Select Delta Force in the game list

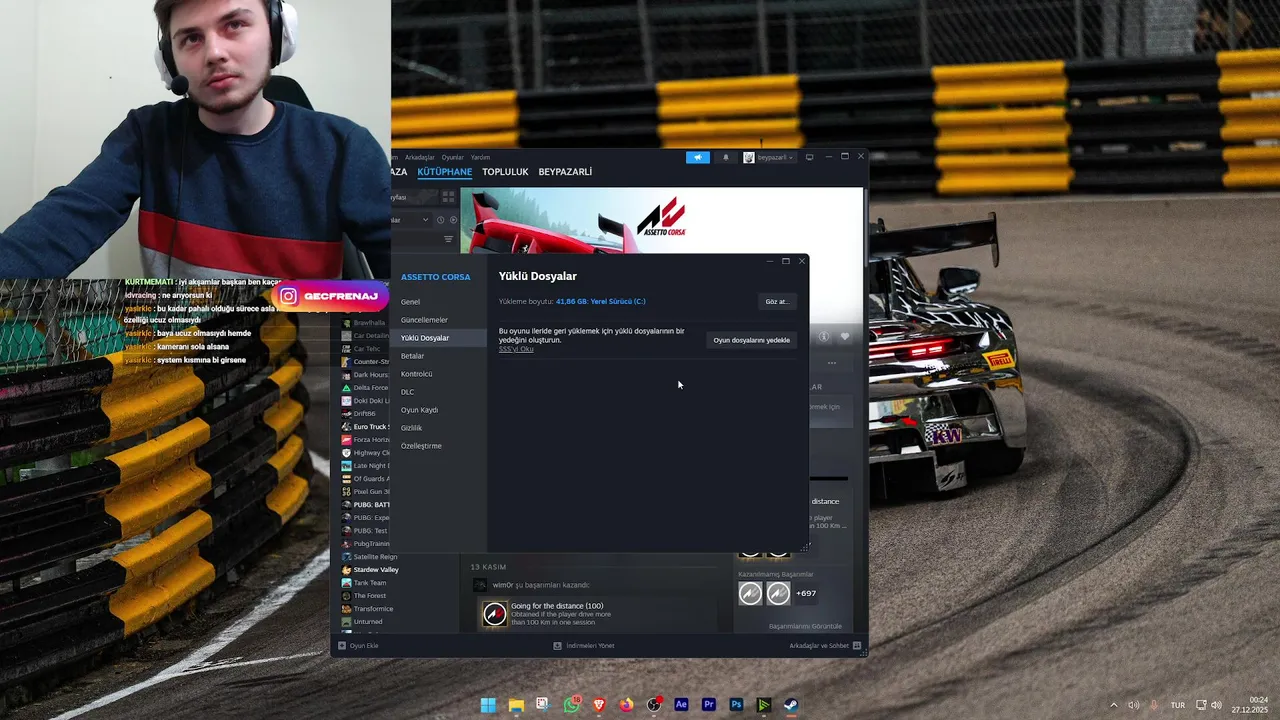click(x=365, y=388)
